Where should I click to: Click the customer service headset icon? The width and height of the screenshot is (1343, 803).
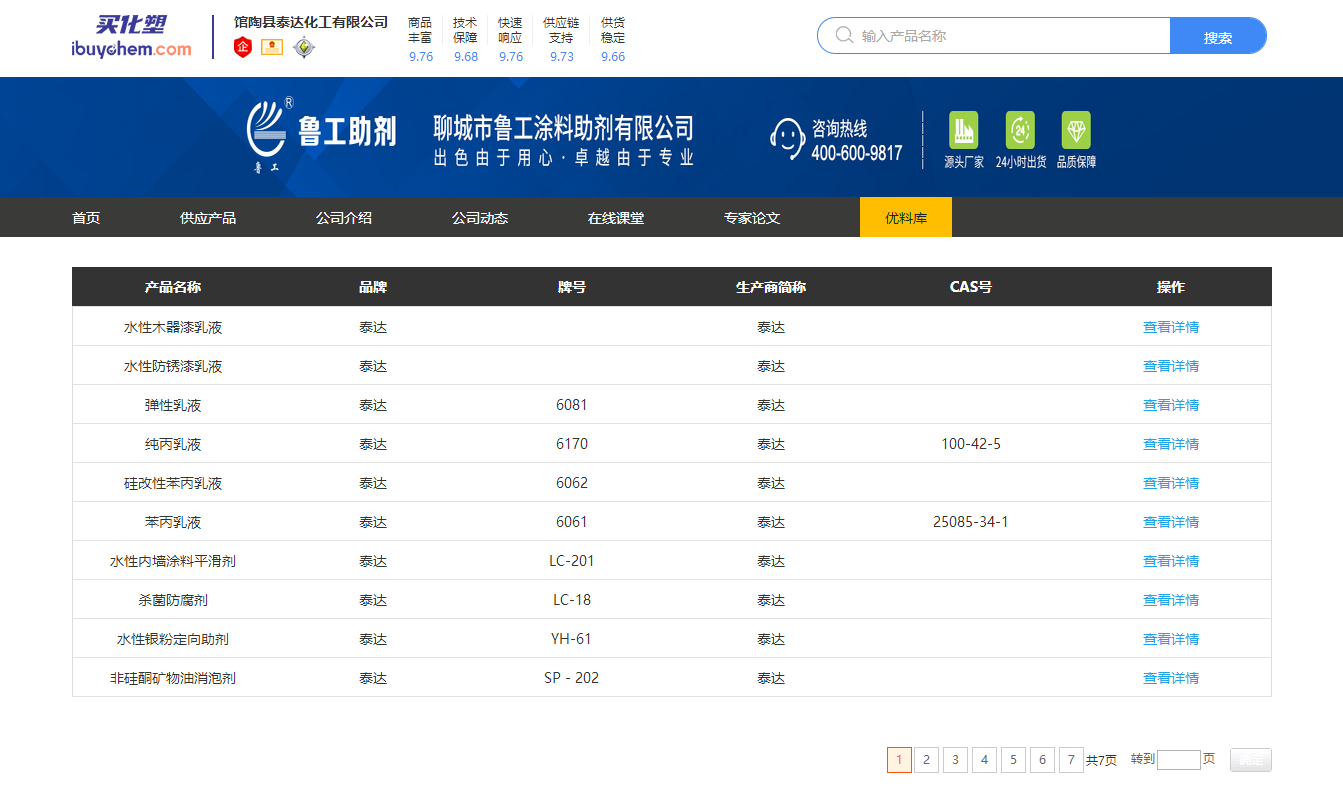click(788, 138)
